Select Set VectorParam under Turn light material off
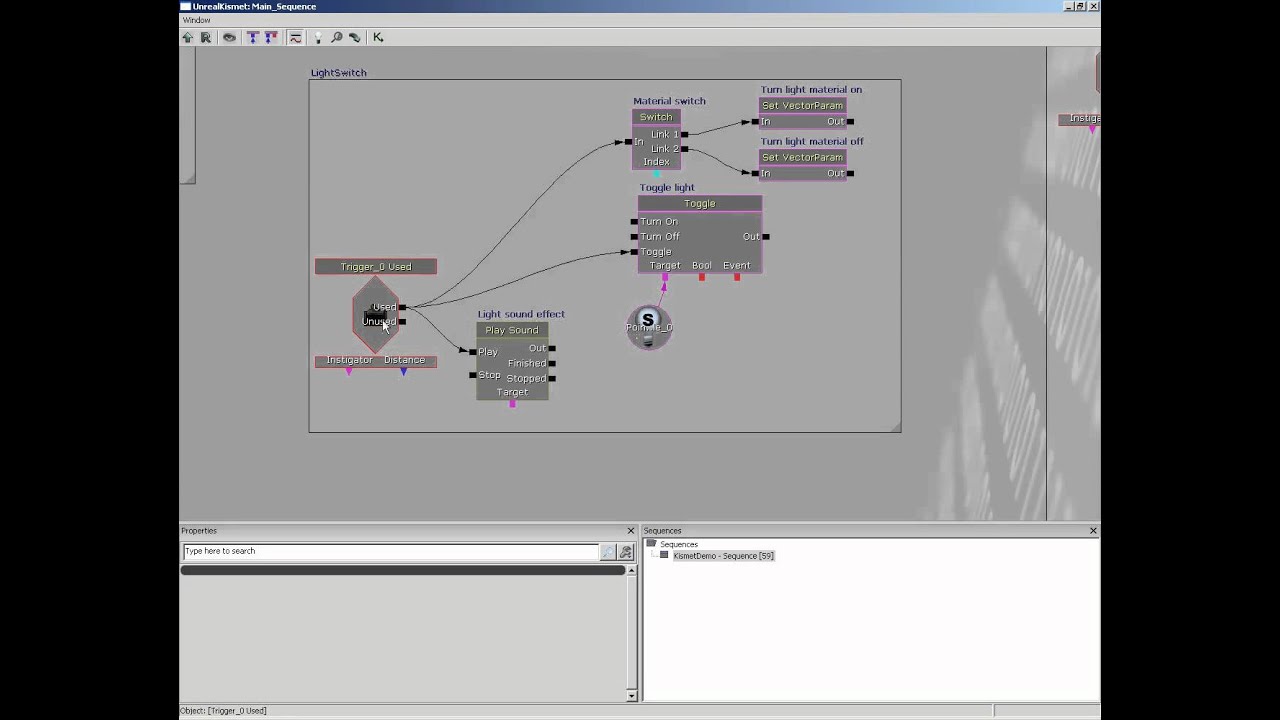 (803, 158)
